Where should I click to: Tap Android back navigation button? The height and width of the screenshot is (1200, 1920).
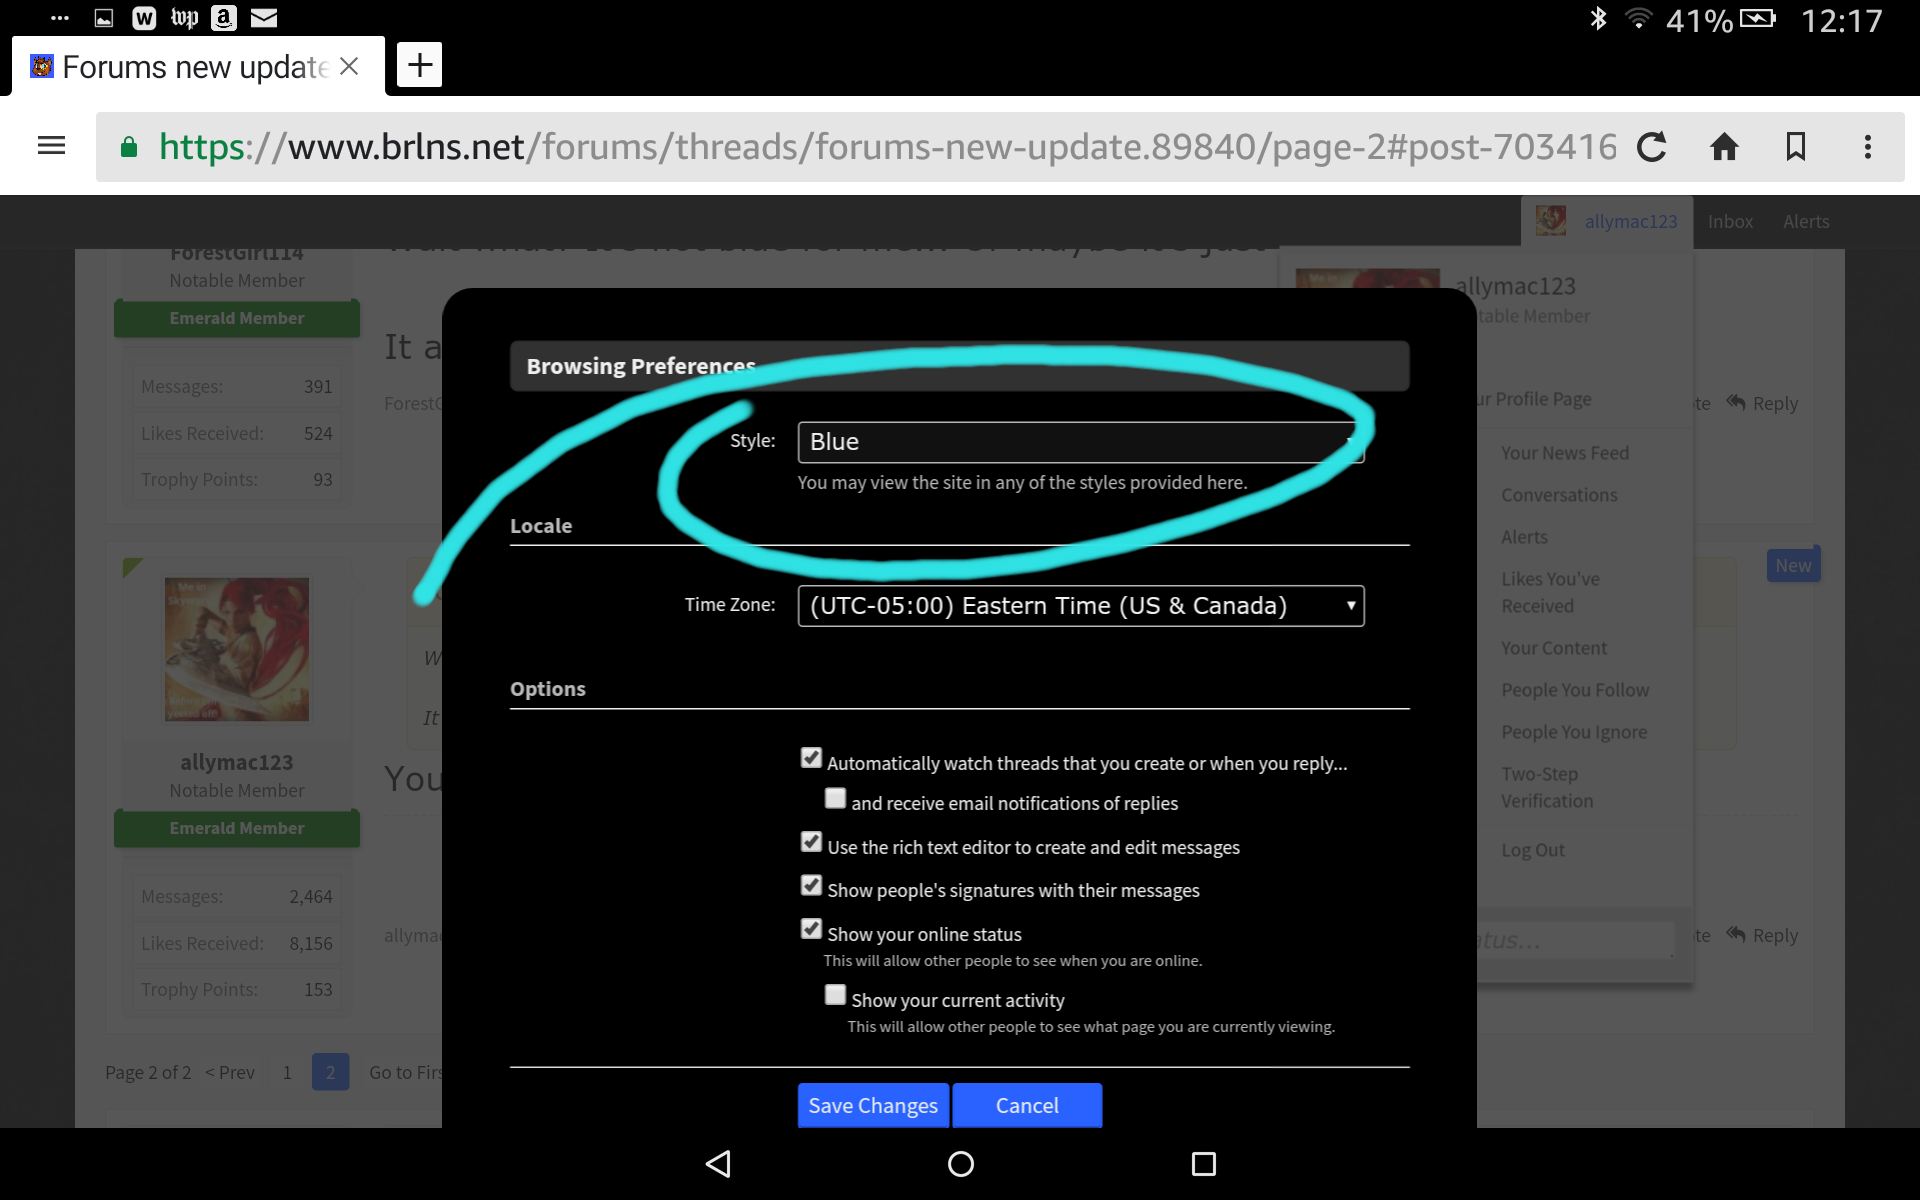tap(718, 1163)
